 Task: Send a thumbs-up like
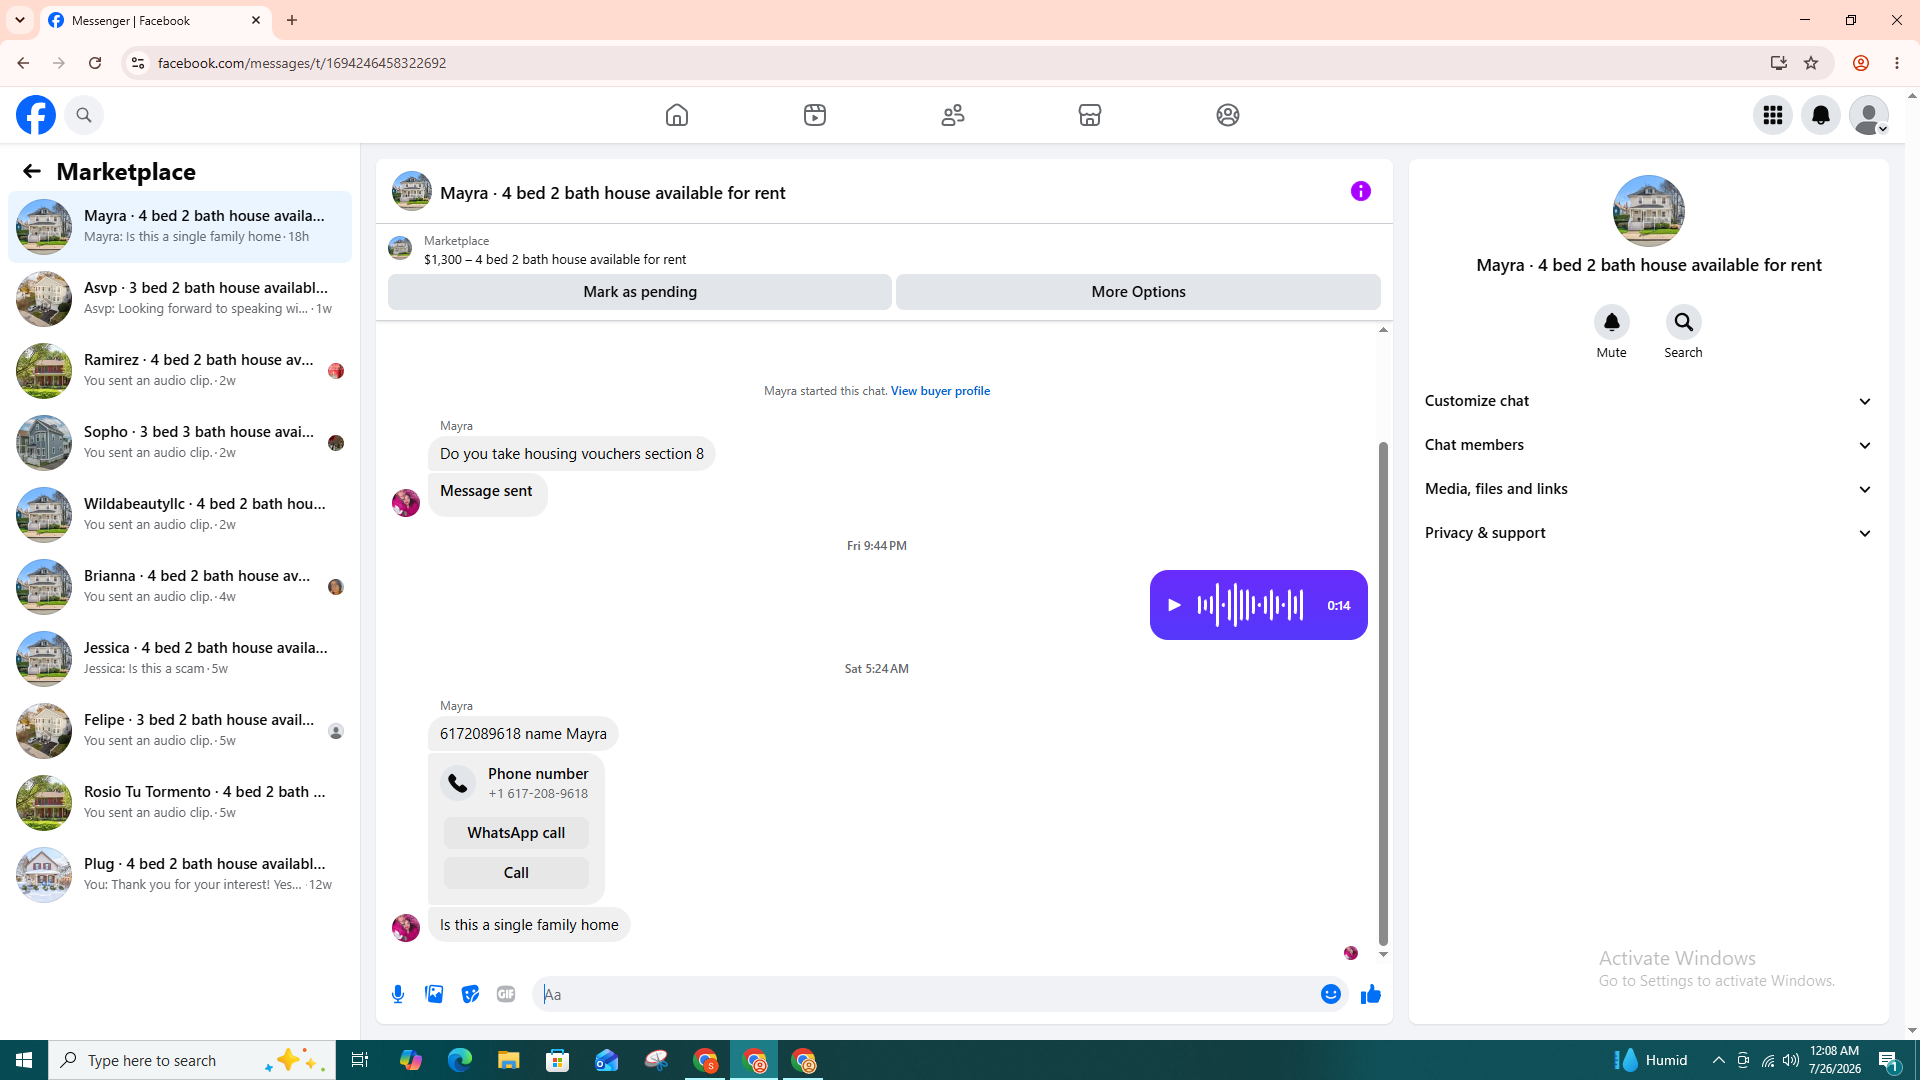1371,994
